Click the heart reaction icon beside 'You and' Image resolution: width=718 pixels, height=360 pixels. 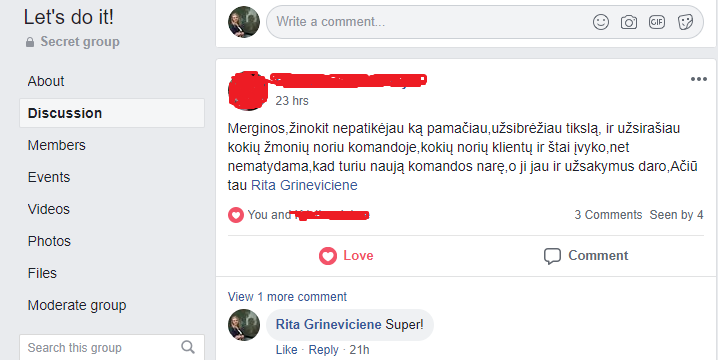[x=235, y=215]
